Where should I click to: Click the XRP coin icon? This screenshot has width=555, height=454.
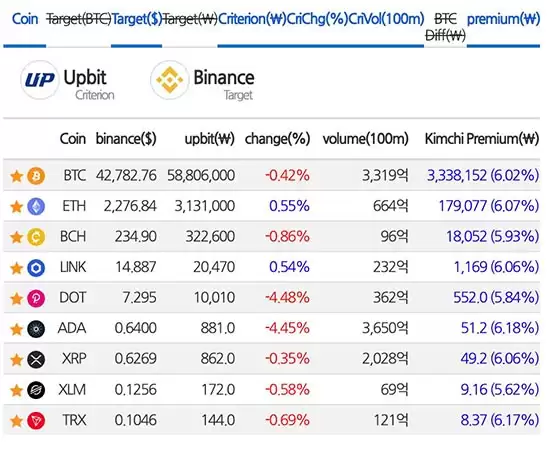tap(36, 360)
